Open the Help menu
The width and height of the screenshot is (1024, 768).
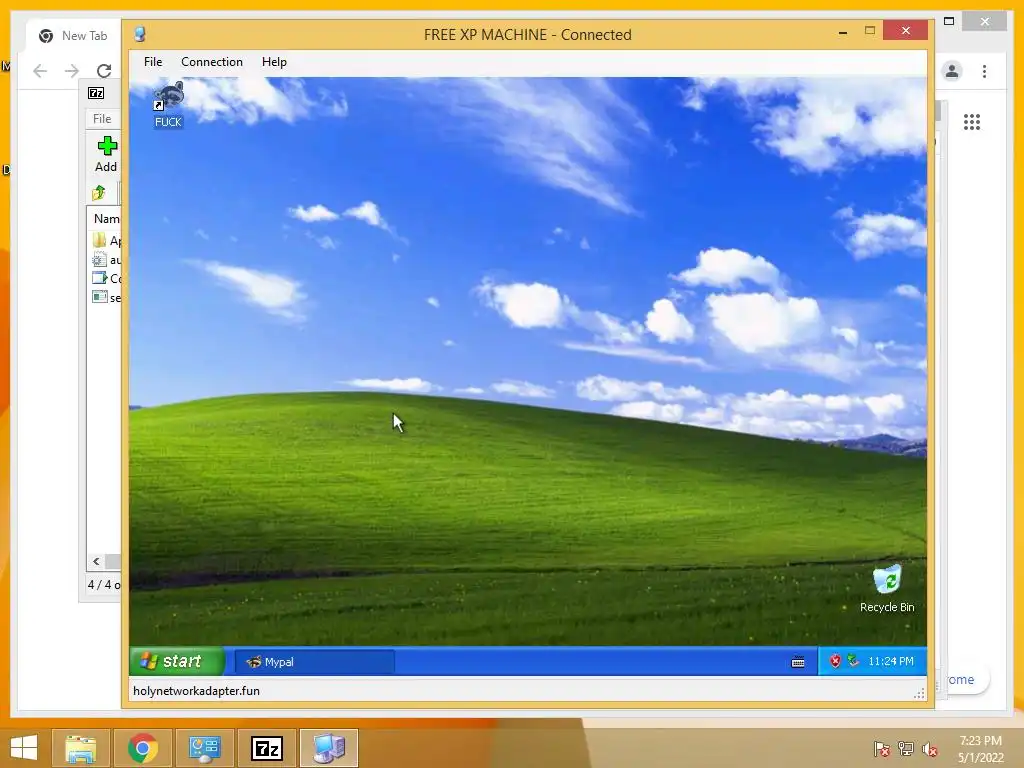pyautogui.click(x=274, y=61)
